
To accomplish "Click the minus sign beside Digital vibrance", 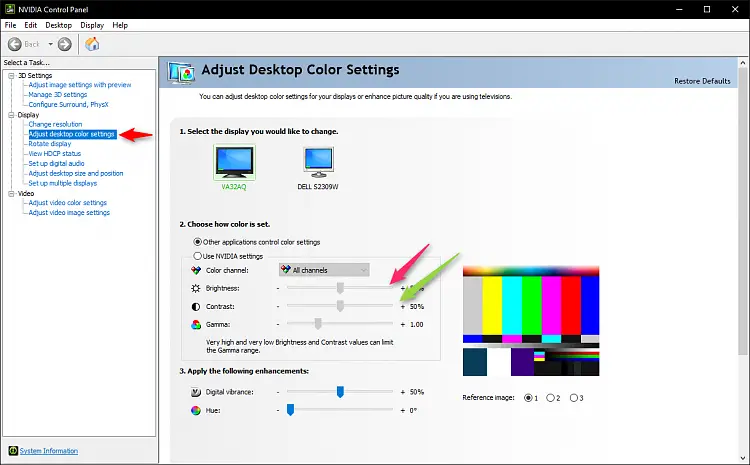I will 278,392.
